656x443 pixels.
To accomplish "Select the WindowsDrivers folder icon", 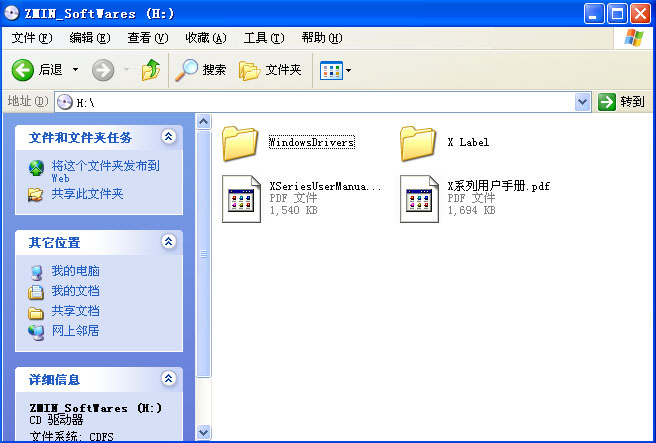I will 240,143.
